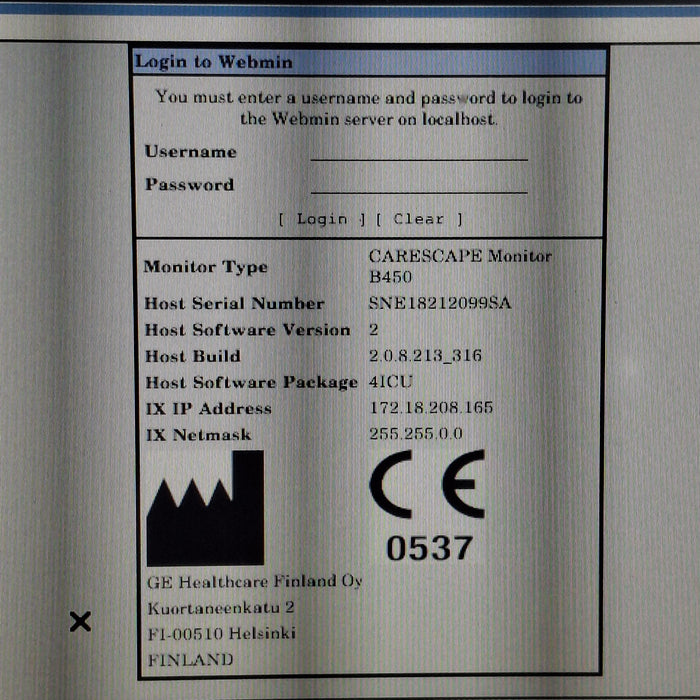
Task: Click the CARESCAPE Monitor B450 text
Action: click(460, 267)
